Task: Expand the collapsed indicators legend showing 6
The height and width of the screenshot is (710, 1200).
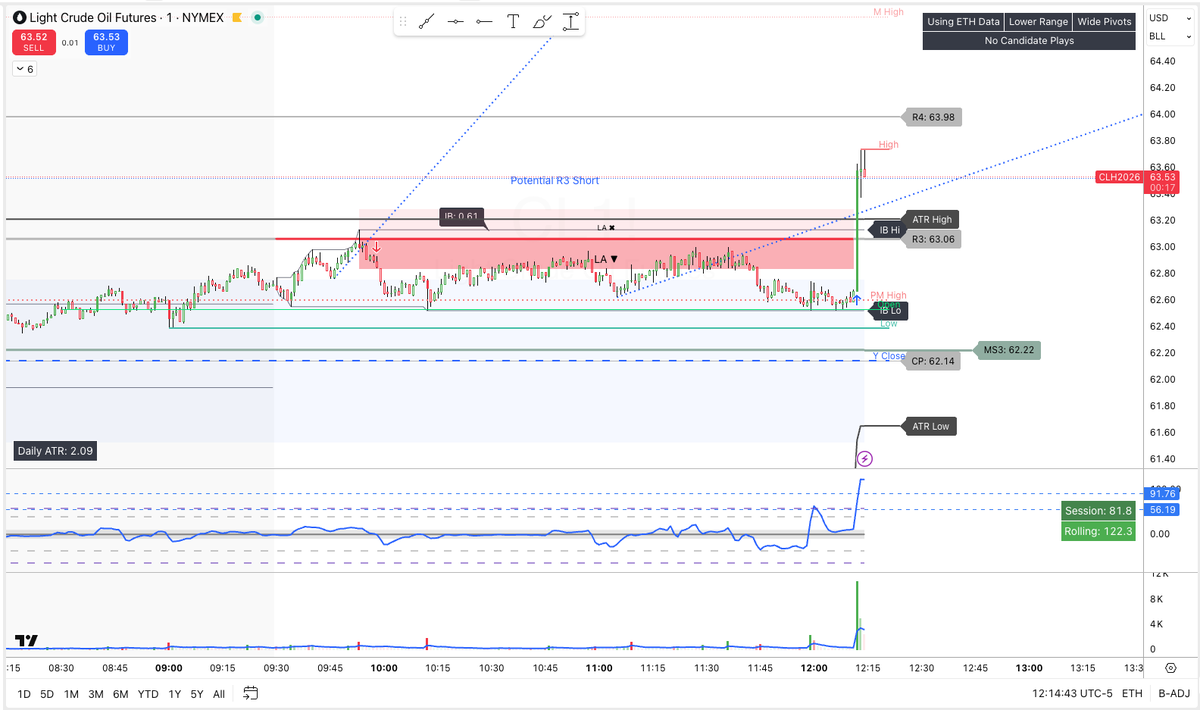Action: point(24,69)
